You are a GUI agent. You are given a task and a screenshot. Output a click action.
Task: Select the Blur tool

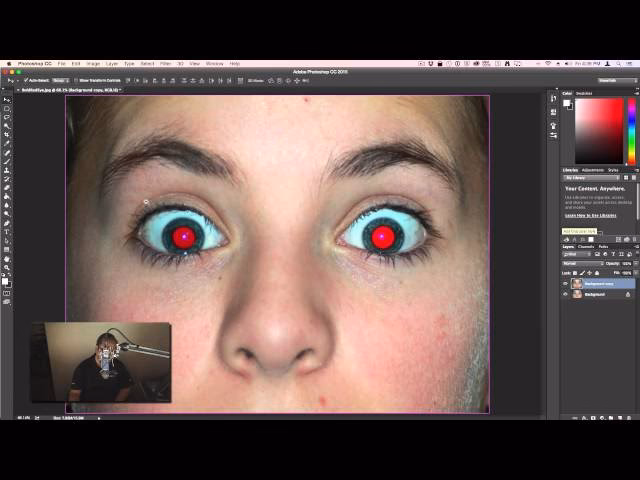[x=7, y=205]
